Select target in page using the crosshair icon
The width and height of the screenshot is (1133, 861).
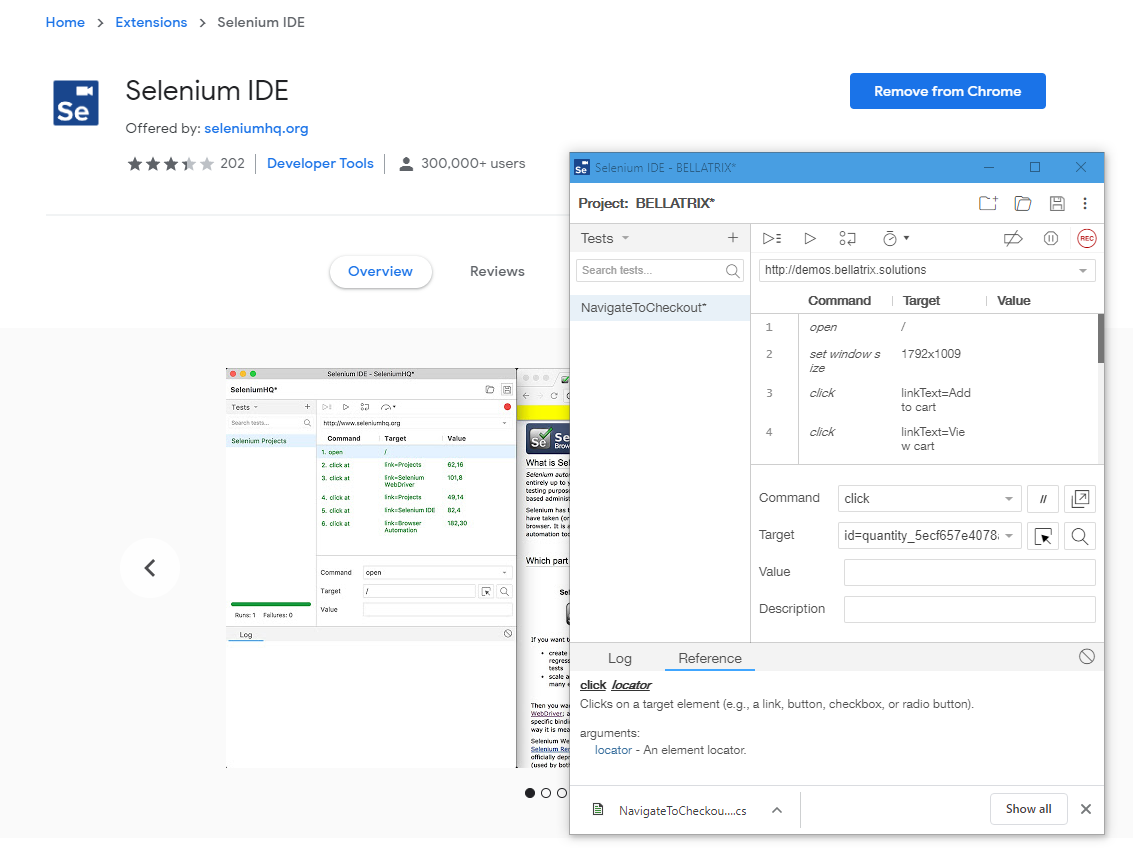coord(1043,536)
